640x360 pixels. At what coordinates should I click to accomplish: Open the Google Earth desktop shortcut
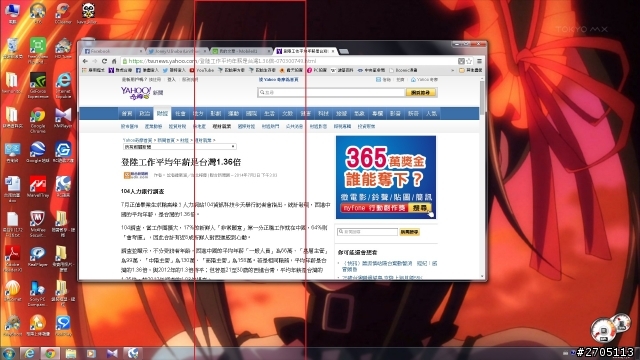click(x=38, y=152)
